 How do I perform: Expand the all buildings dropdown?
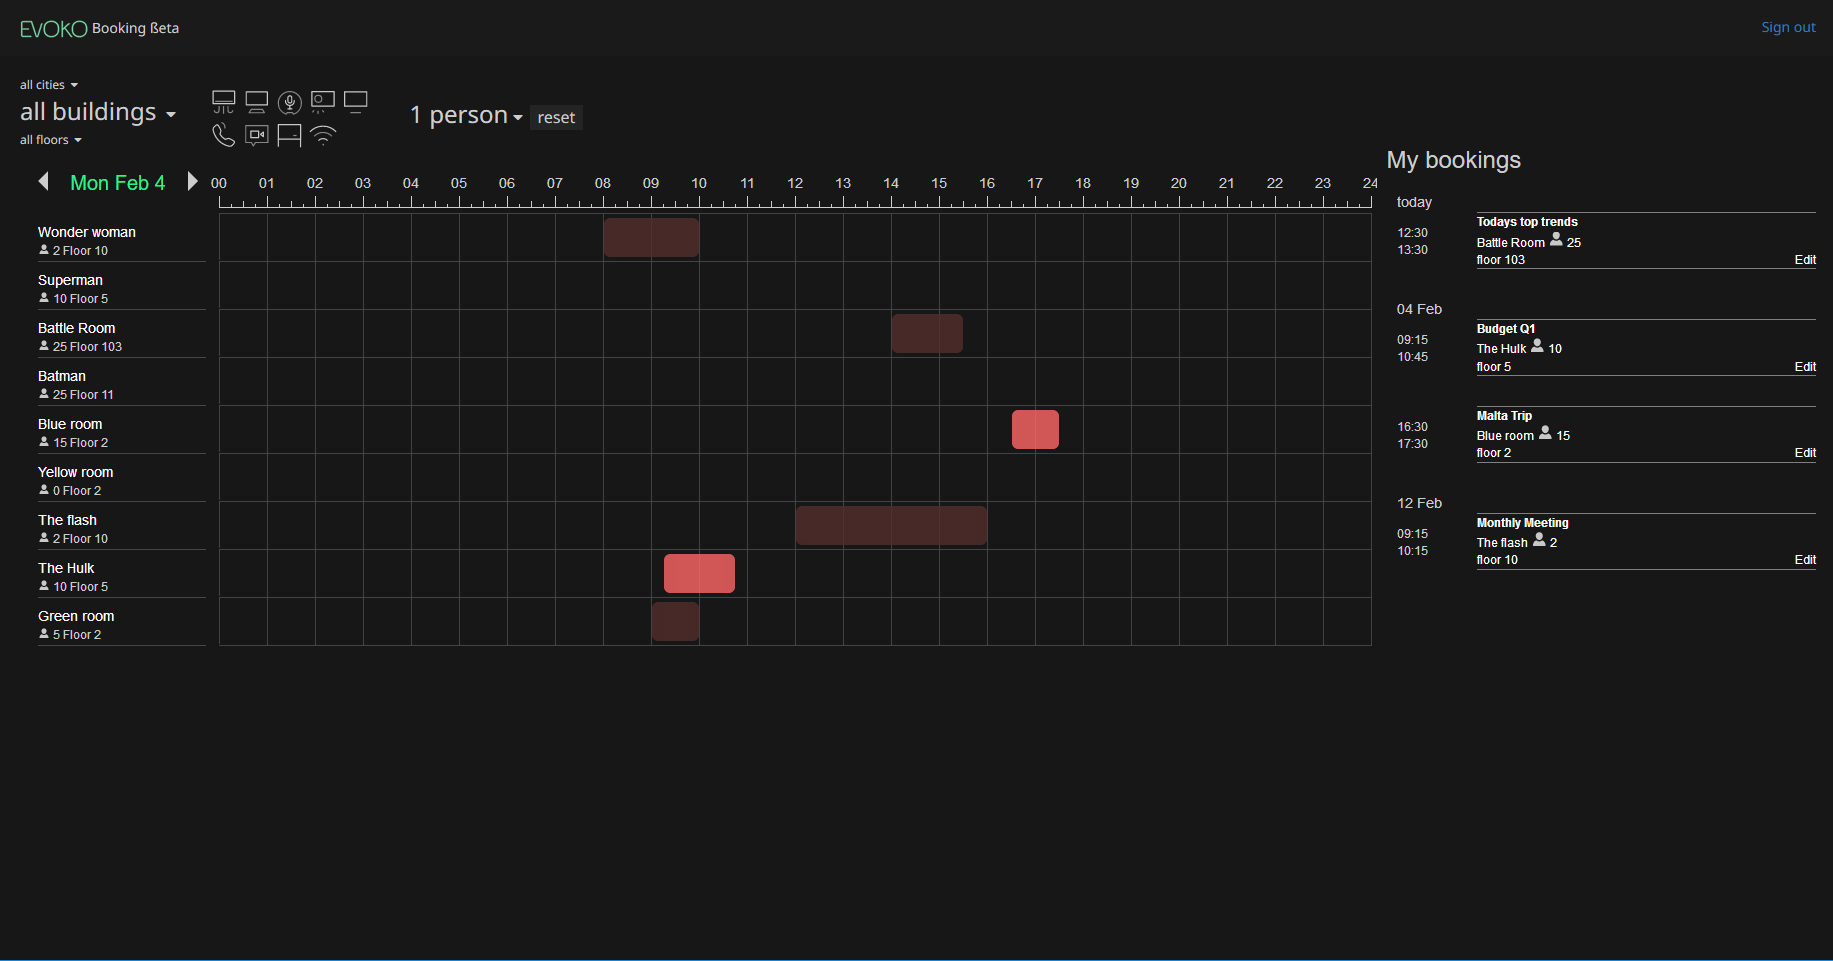[x=98, y=112]
